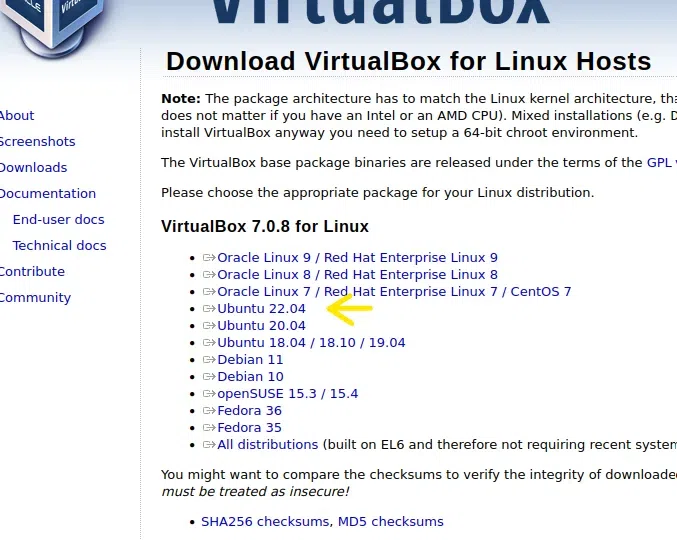Viewport: 677px width, 540px height.
Task: Download Oracle Linux 9 / RHEL 9 package
Action: (357, 258)
